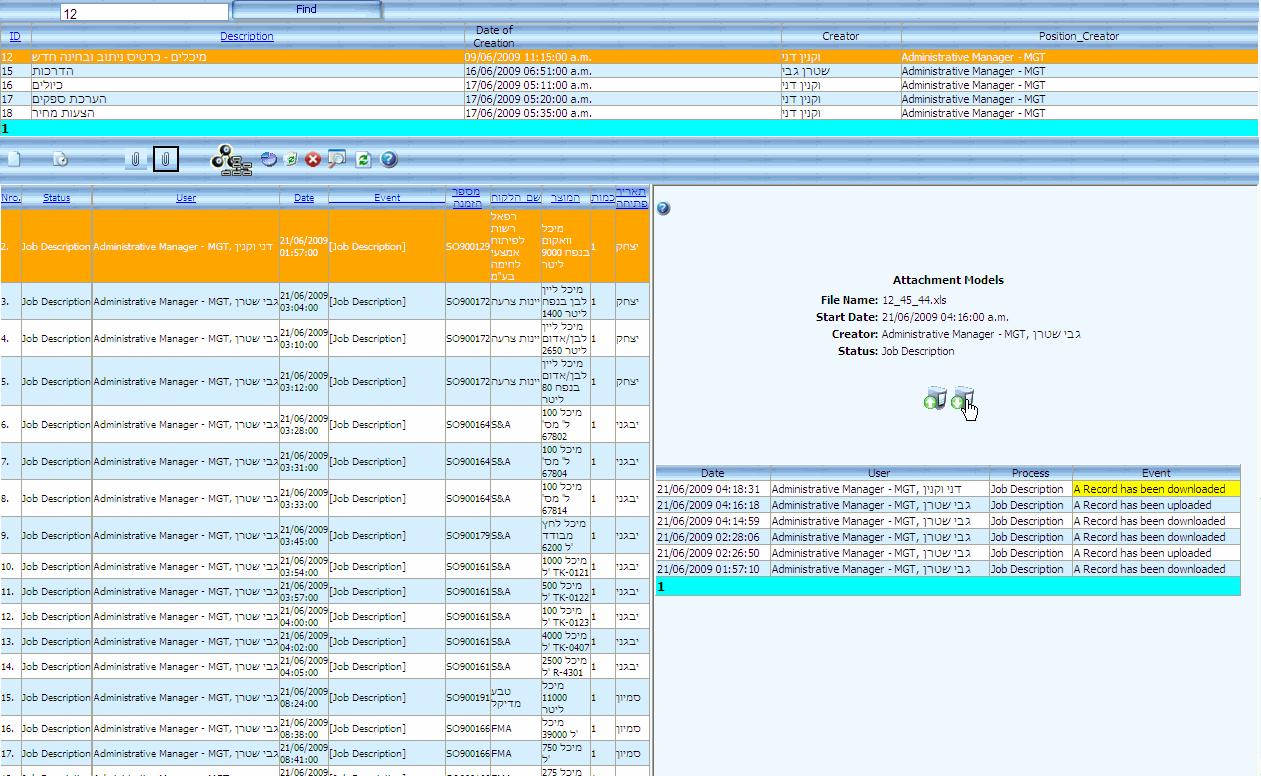Click the green arrows document icon

(x=290, y=159)
